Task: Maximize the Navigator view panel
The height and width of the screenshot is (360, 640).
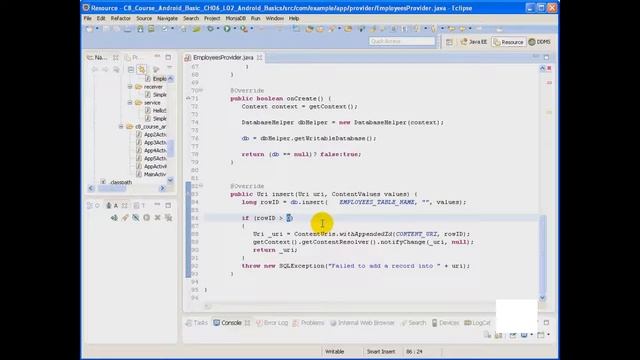Action: click(x=168, y=57)
